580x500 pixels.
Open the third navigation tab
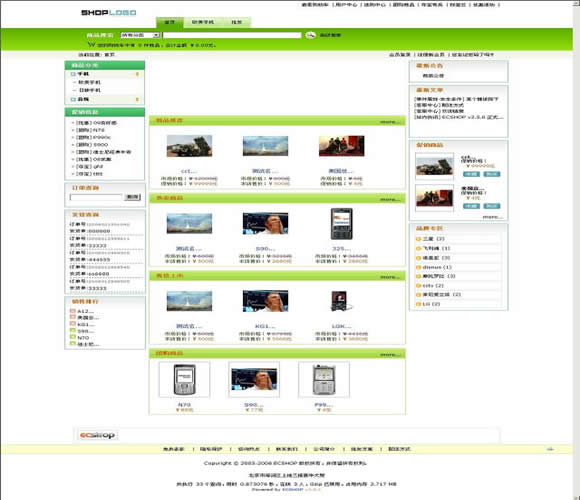pyautogui.click(x=236, y=22)
